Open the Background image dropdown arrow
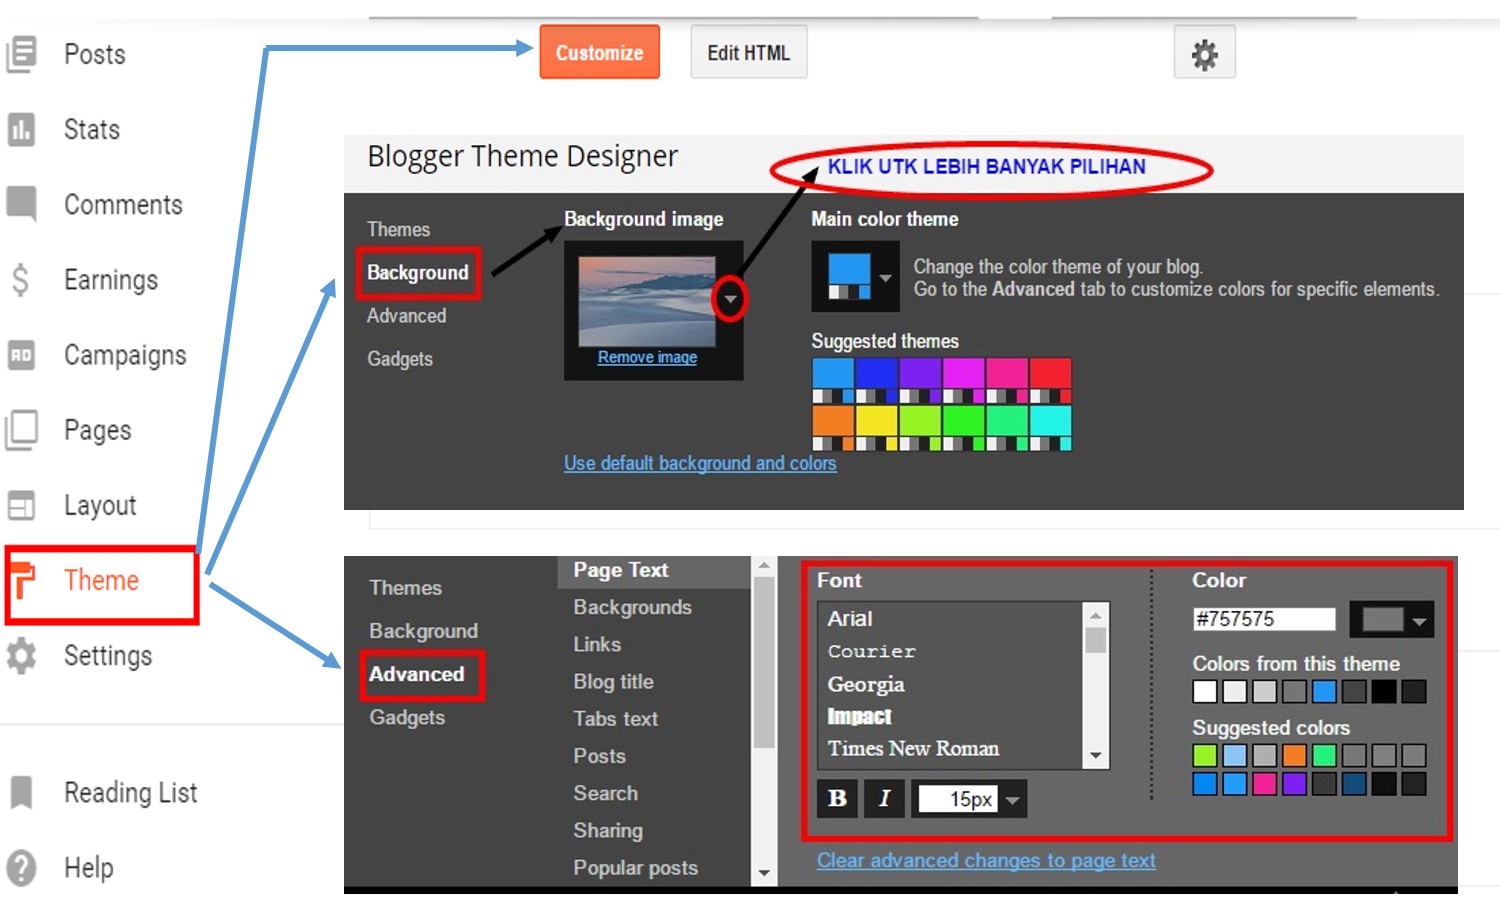1500x900 pixels. coord(730,299)
